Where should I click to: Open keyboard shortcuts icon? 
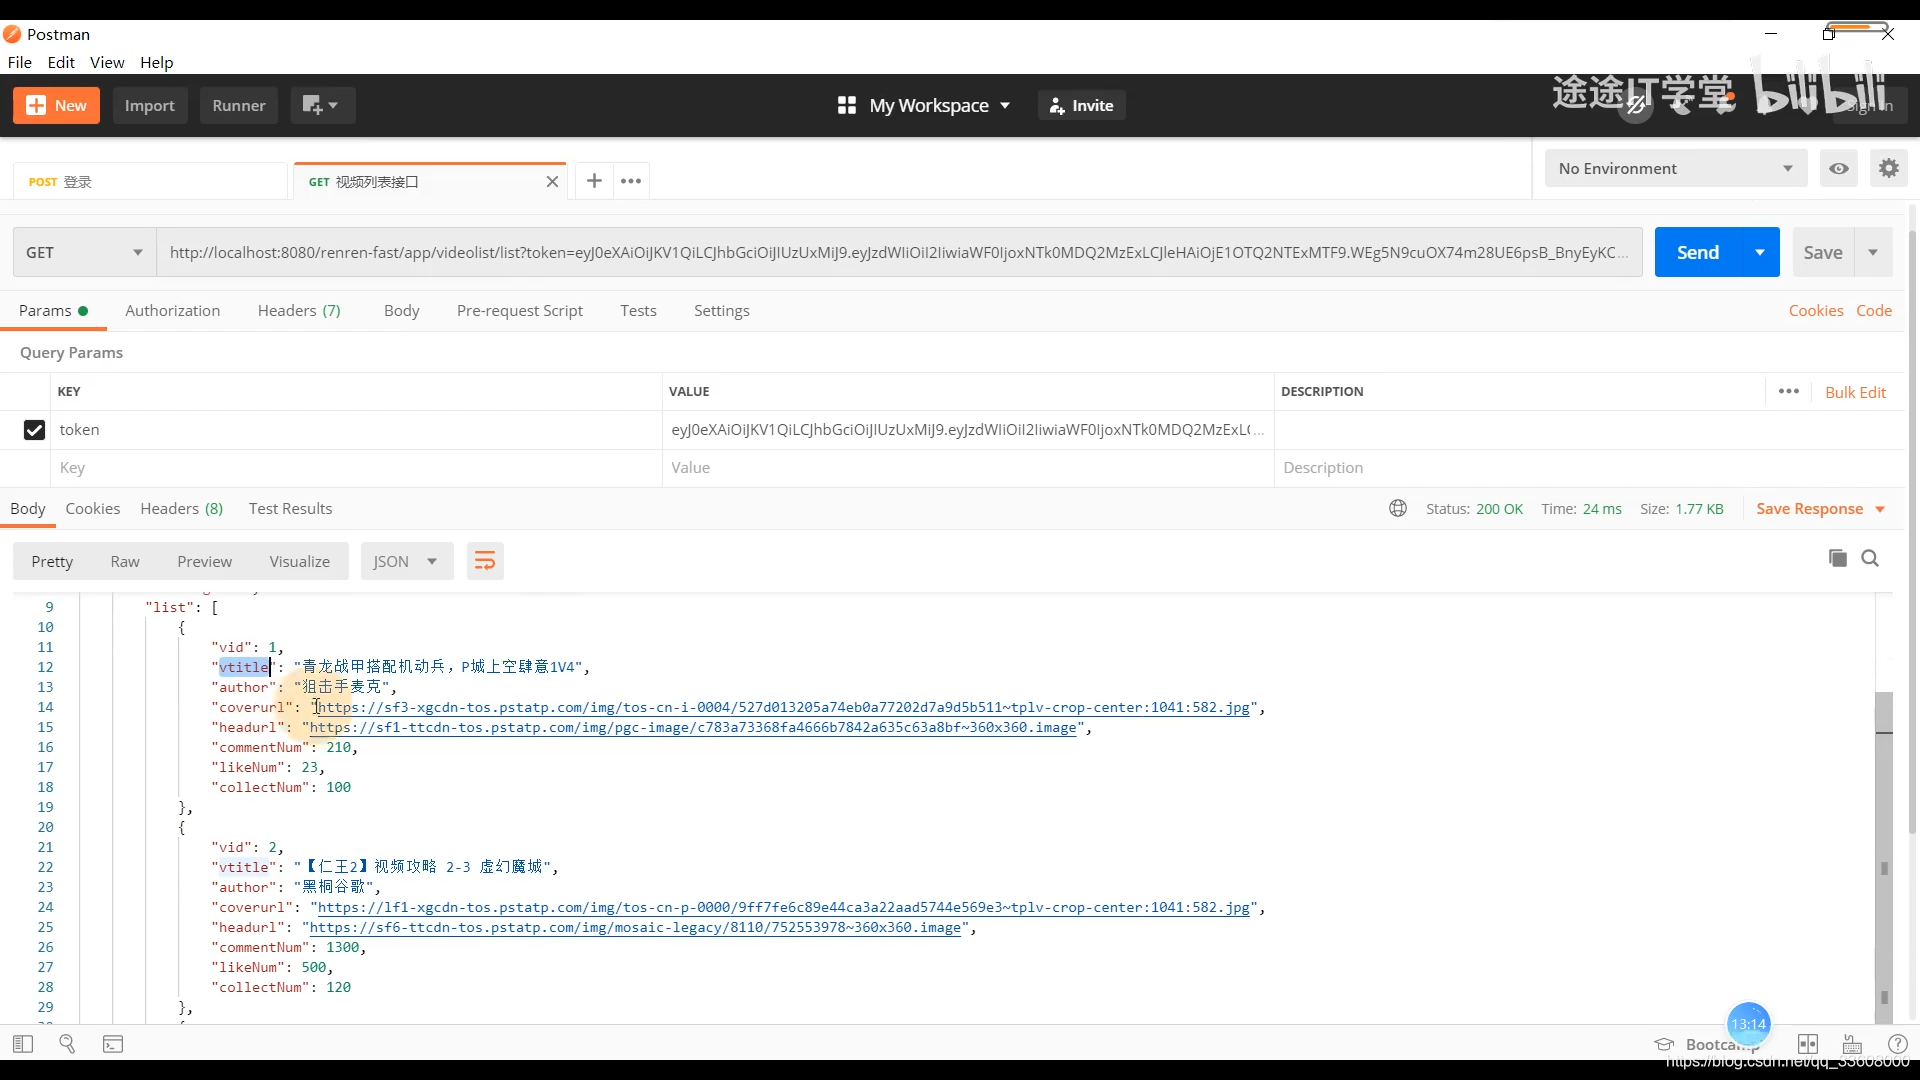tap(1852, 1044)
